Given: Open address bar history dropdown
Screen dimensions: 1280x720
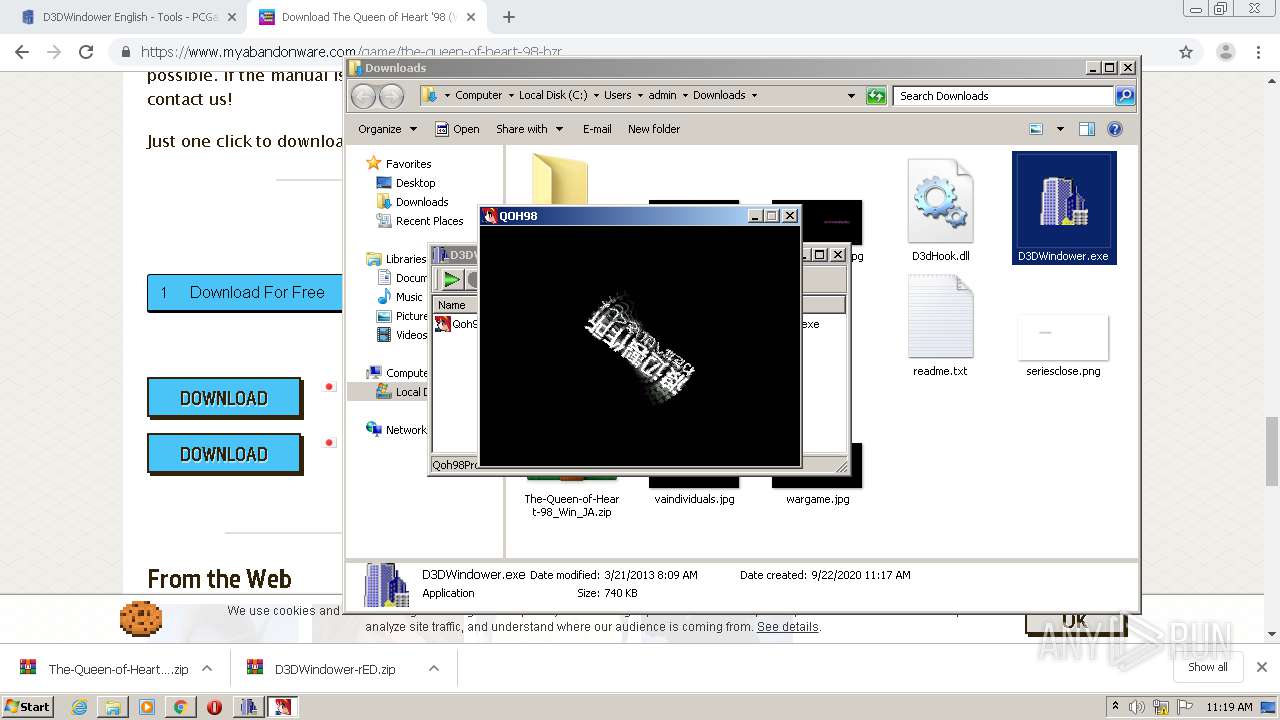Looking at the screenshot, I should pyautogui.click(x=851, y=96).
